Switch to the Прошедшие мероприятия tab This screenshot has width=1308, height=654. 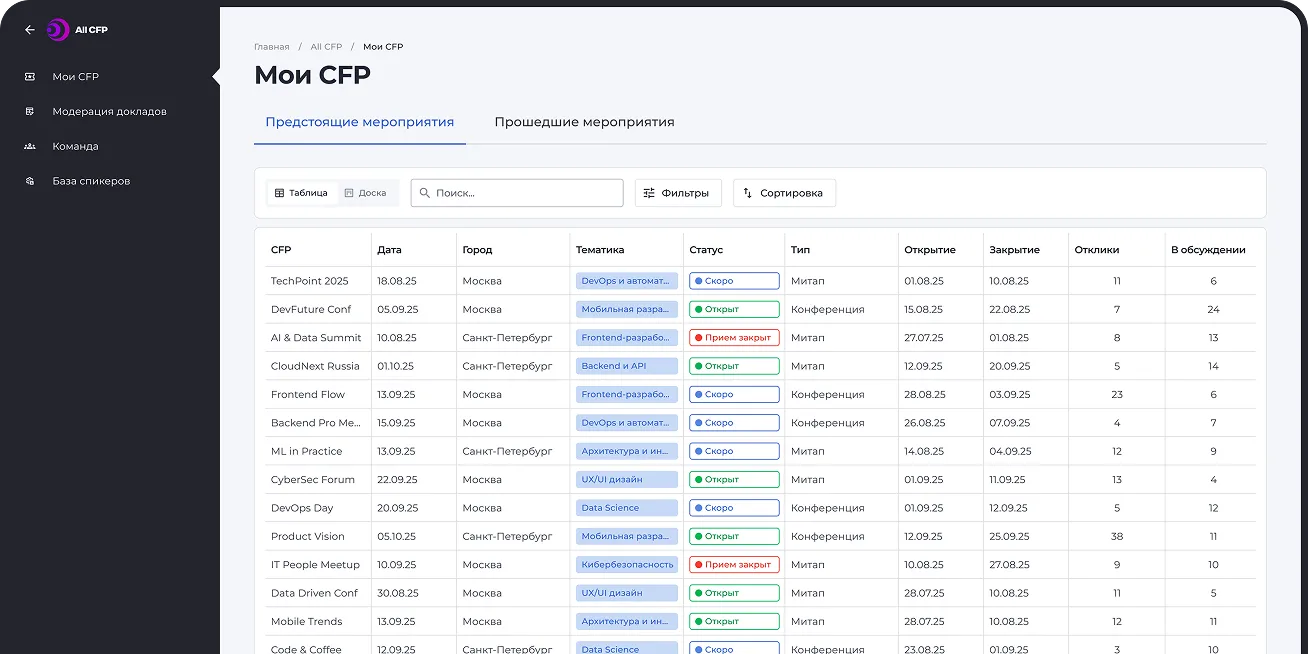coord(583,121)
